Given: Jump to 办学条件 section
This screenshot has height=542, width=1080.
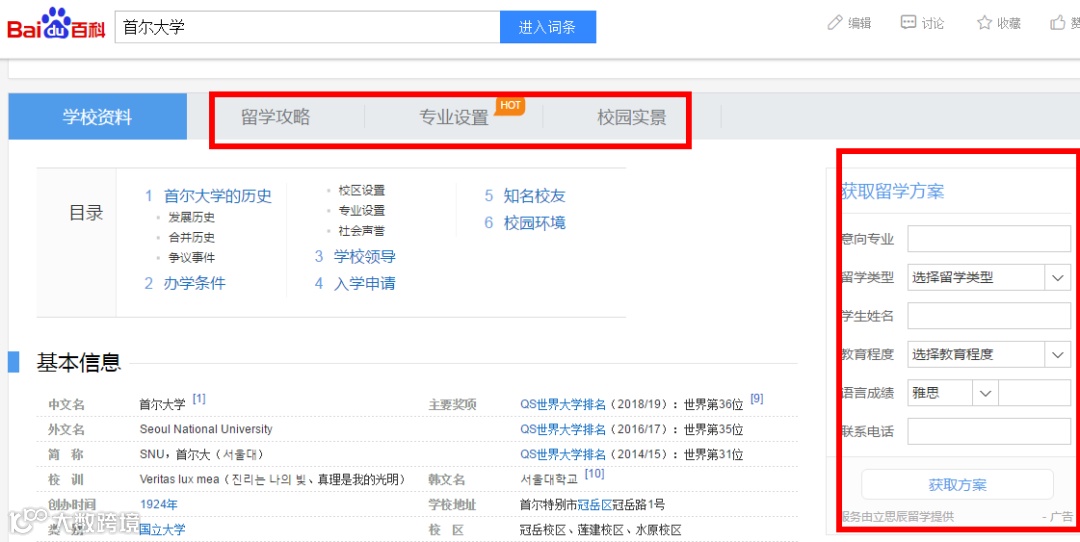Looking at the screenshot, I should [x=194, y=283].
